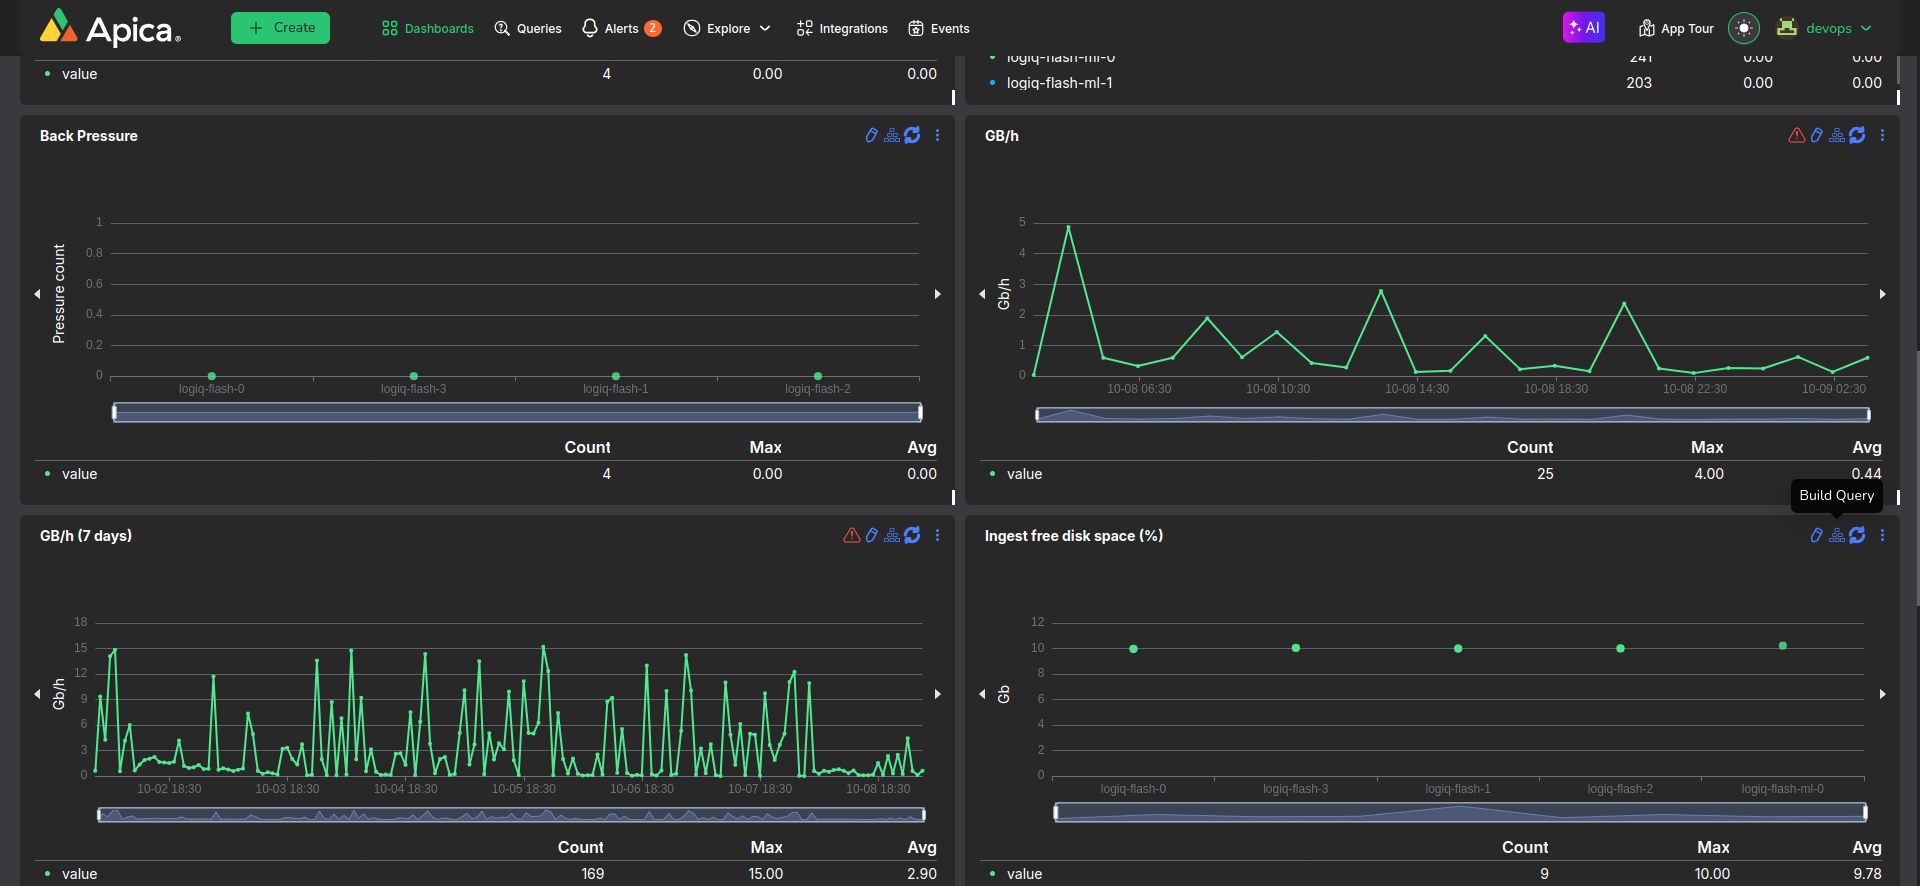Viewport: 1920px width, 886px height.
Task: Open the three-dot menu on GB/h panel
Action: click(1882, 136)
